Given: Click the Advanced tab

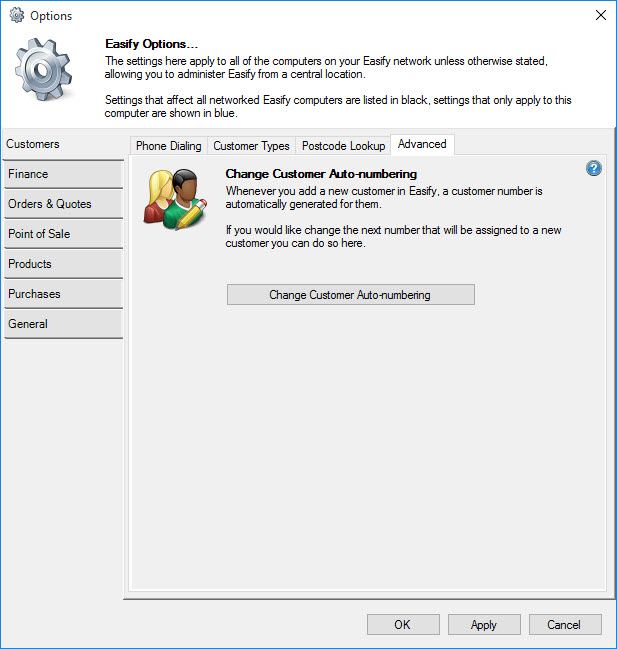Looking at the screenshot, I should (422, 144).
